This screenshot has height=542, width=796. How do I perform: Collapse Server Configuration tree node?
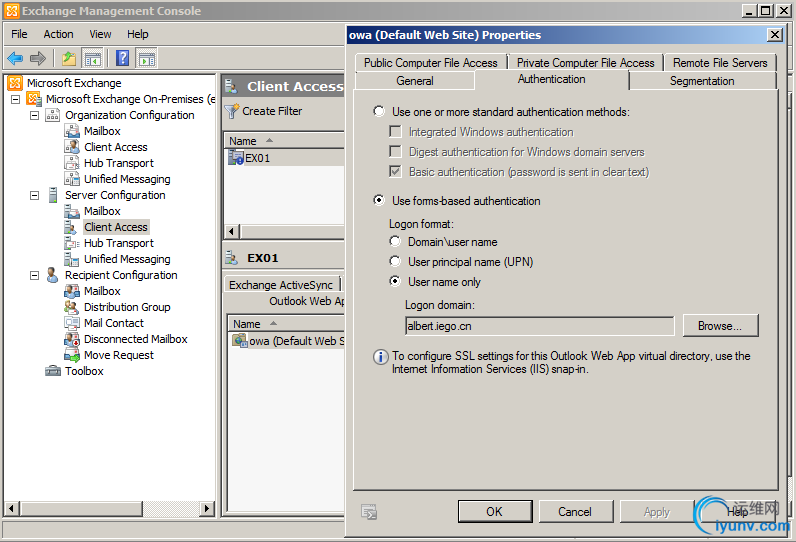coord(35,195)
